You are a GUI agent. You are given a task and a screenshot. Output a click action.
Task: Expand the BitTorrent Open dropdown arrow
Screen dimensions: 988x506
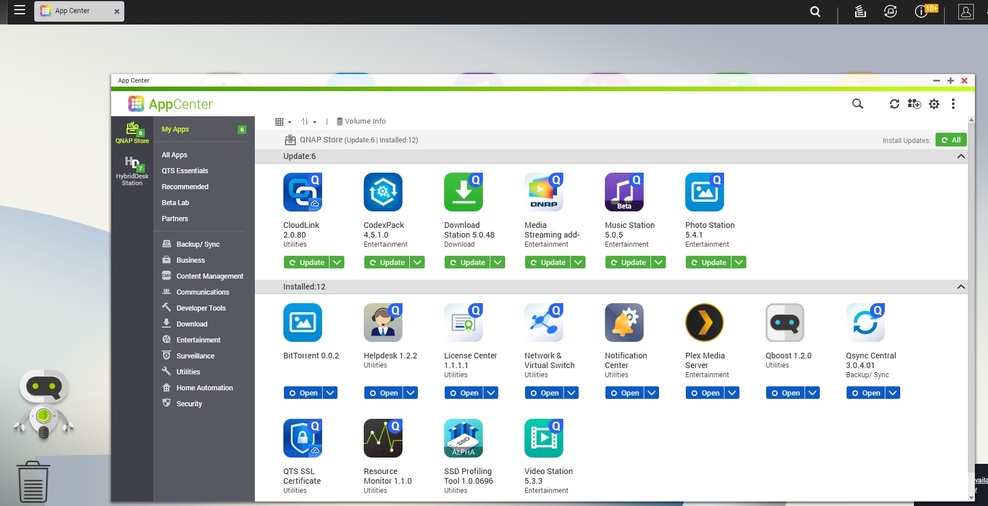click(330, 393)
